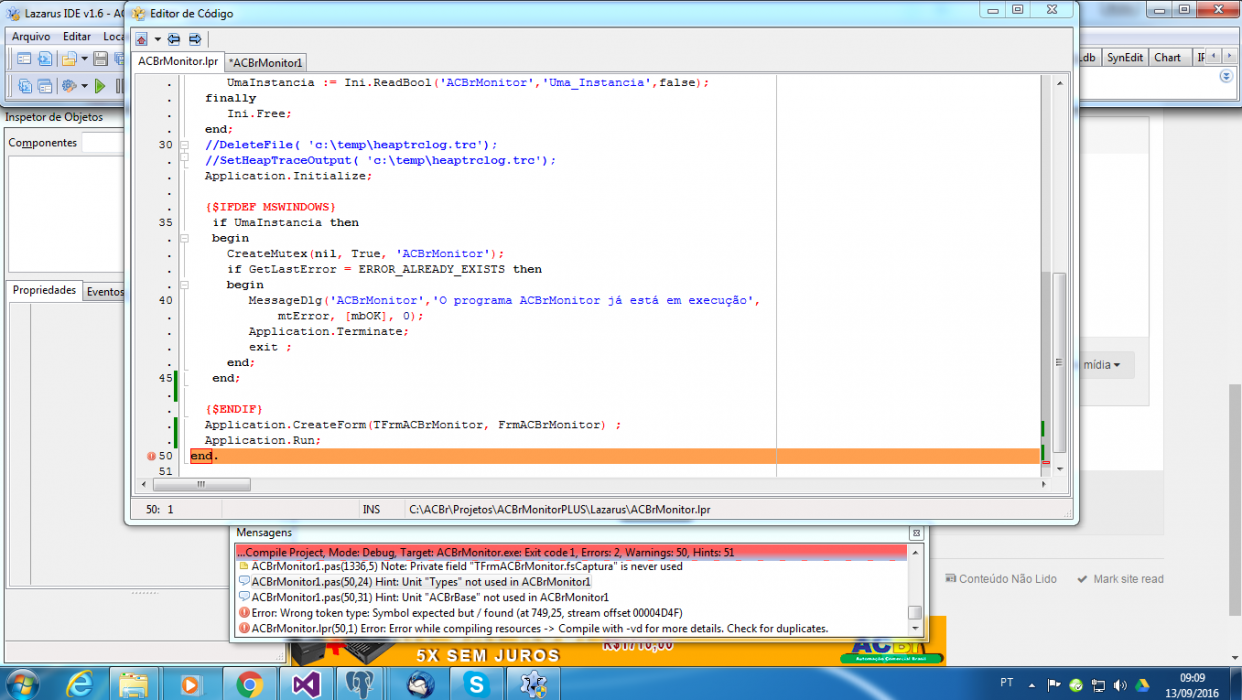Click the red home jump-history icon in editor
Screen dimensions: 1242x700
point(141,39)
